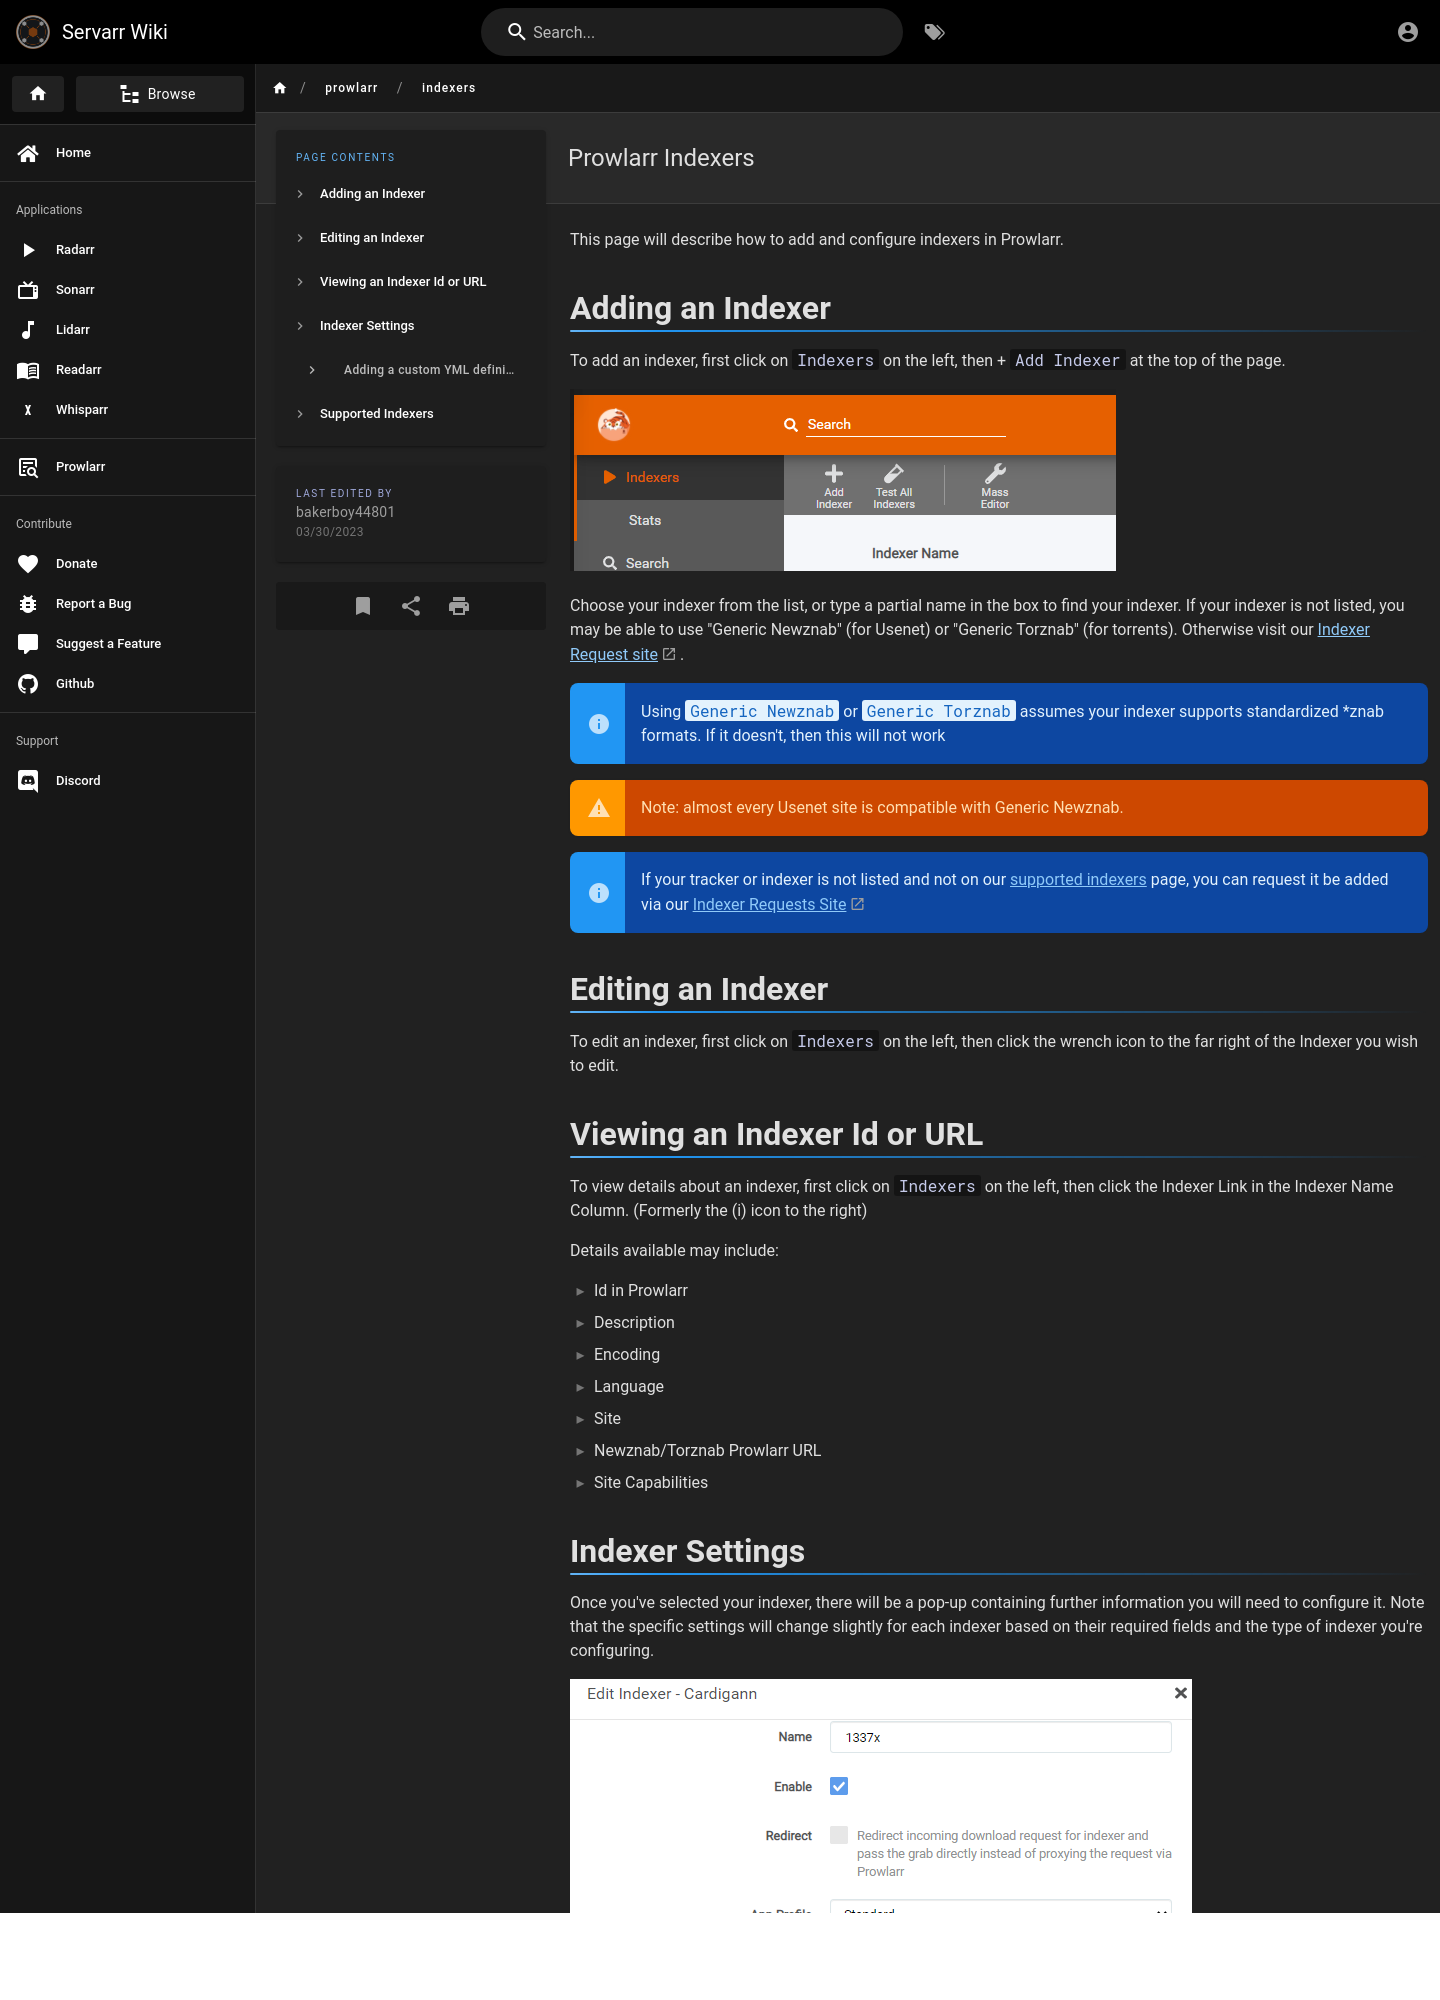Open Whisparr from Applications menu
This screenshot has width=1440, height=2000.
tap(128, 410)
